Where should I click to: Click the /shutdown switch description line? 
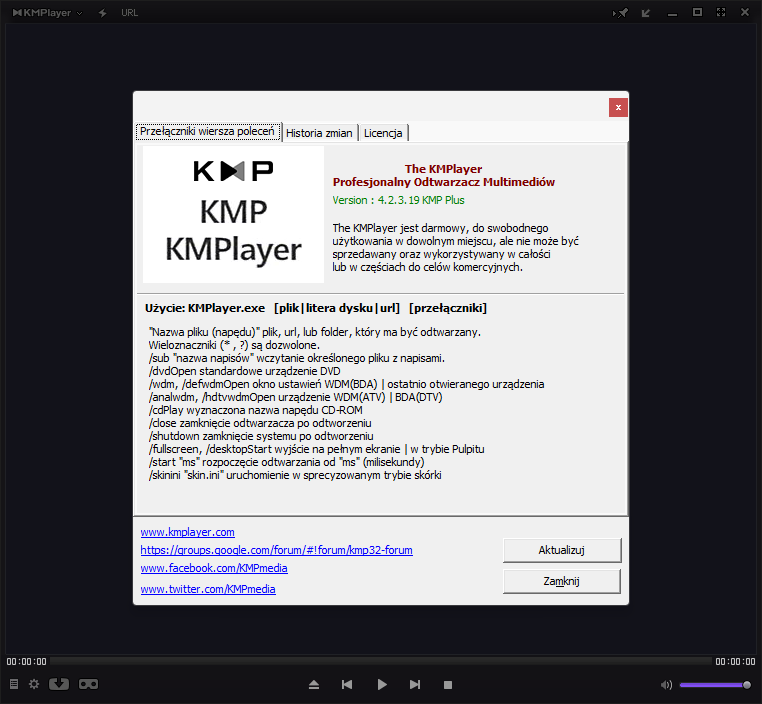click(x=261, y=436)
